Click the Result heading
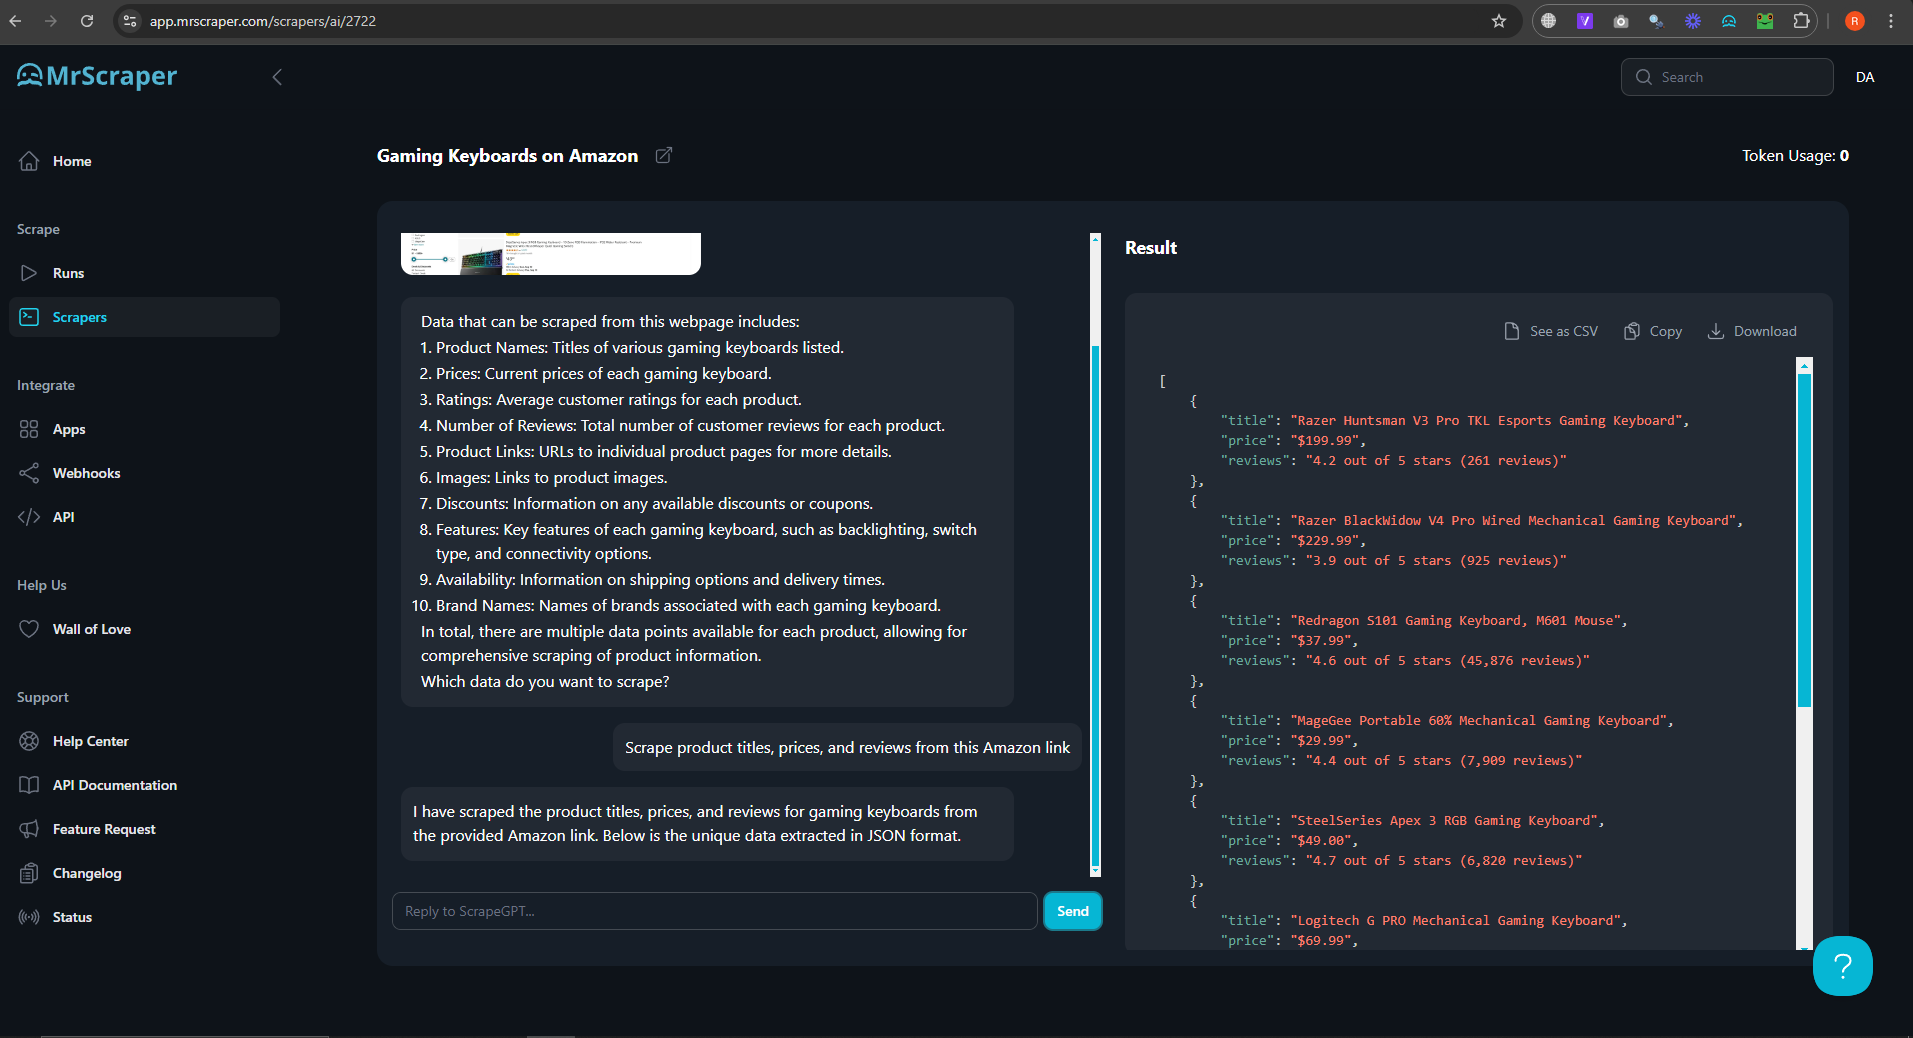The image size is (1913, 1038). coord(1151,247)
